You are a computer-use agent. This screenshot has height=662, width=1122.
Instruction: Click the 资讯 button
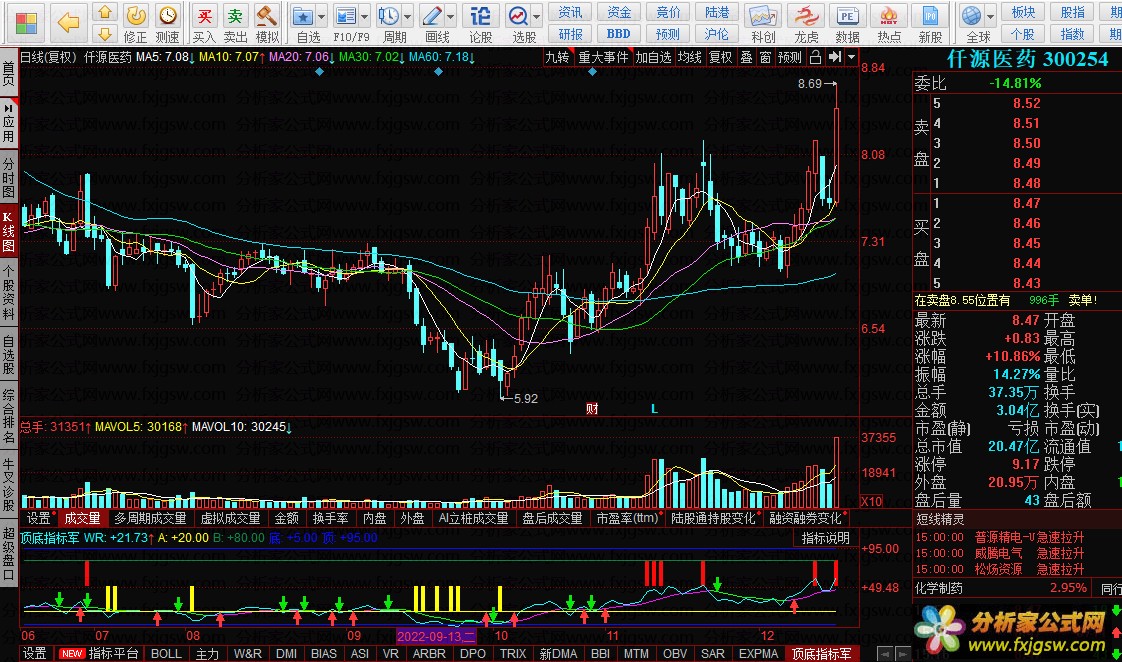click(x=570, y=12)
